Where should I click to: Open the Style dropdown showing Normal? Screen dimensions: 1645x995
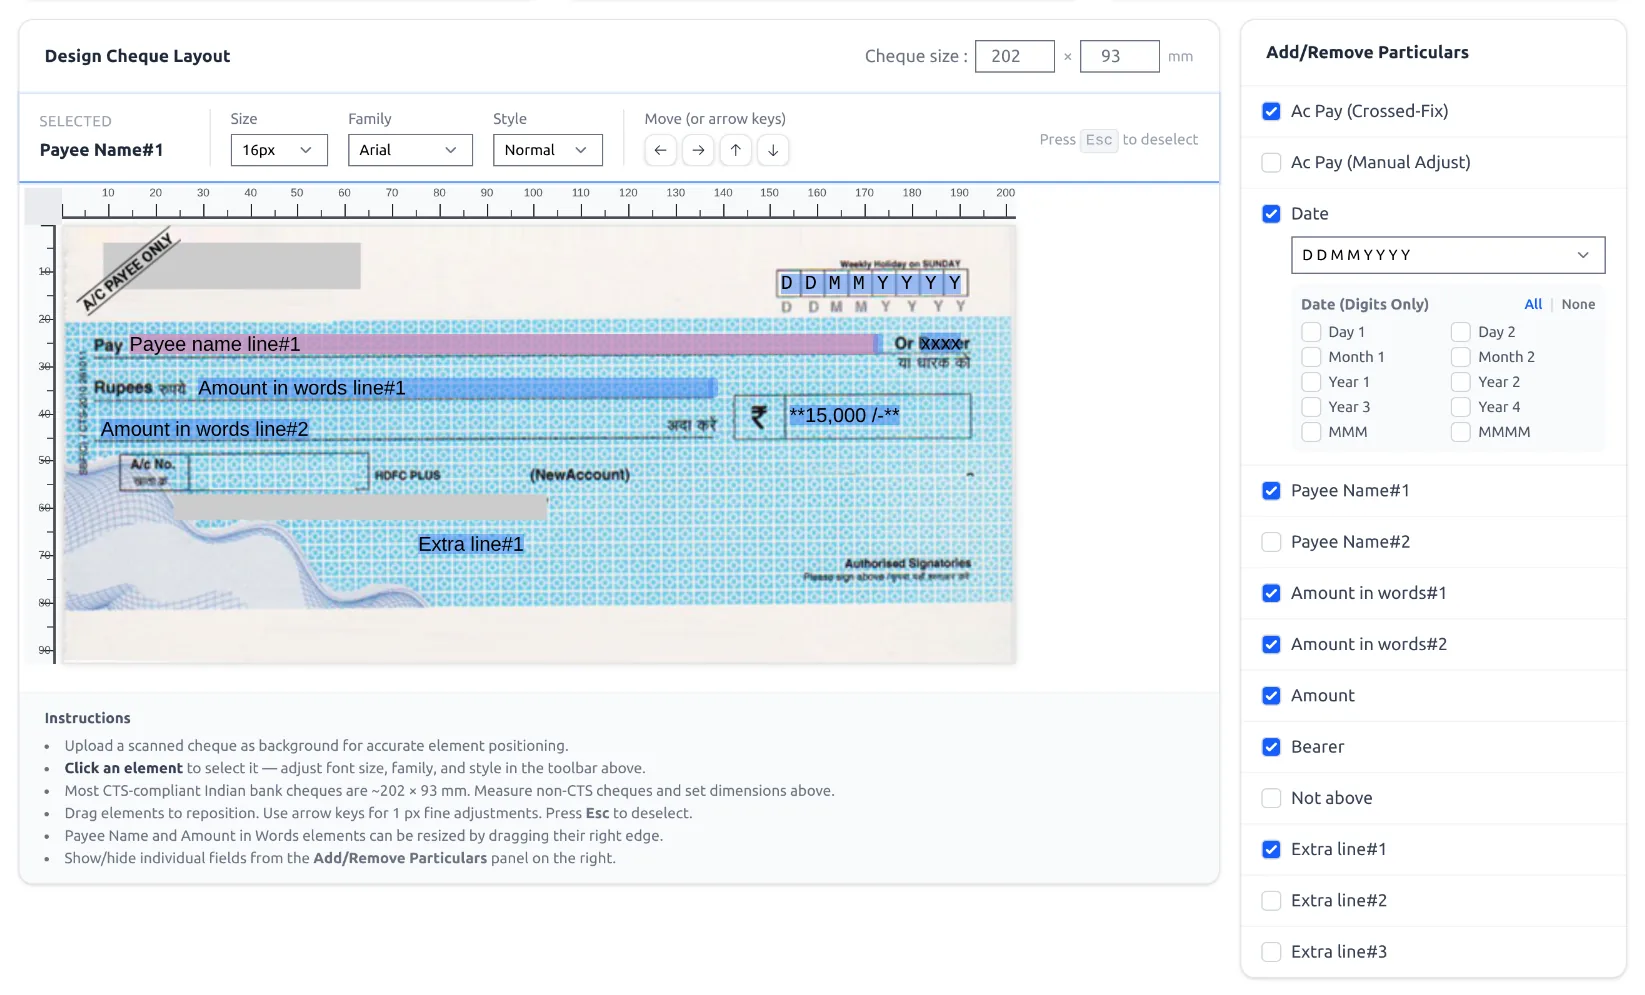point(547,150)
